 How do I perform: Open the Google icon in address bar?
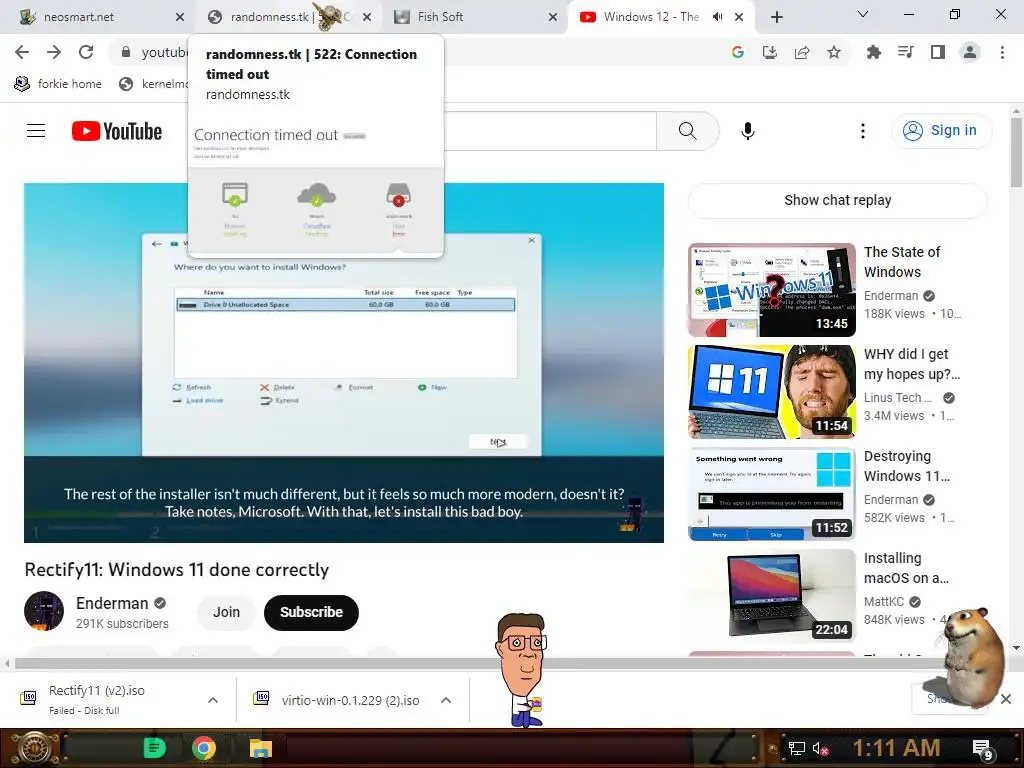coord(738,52)
